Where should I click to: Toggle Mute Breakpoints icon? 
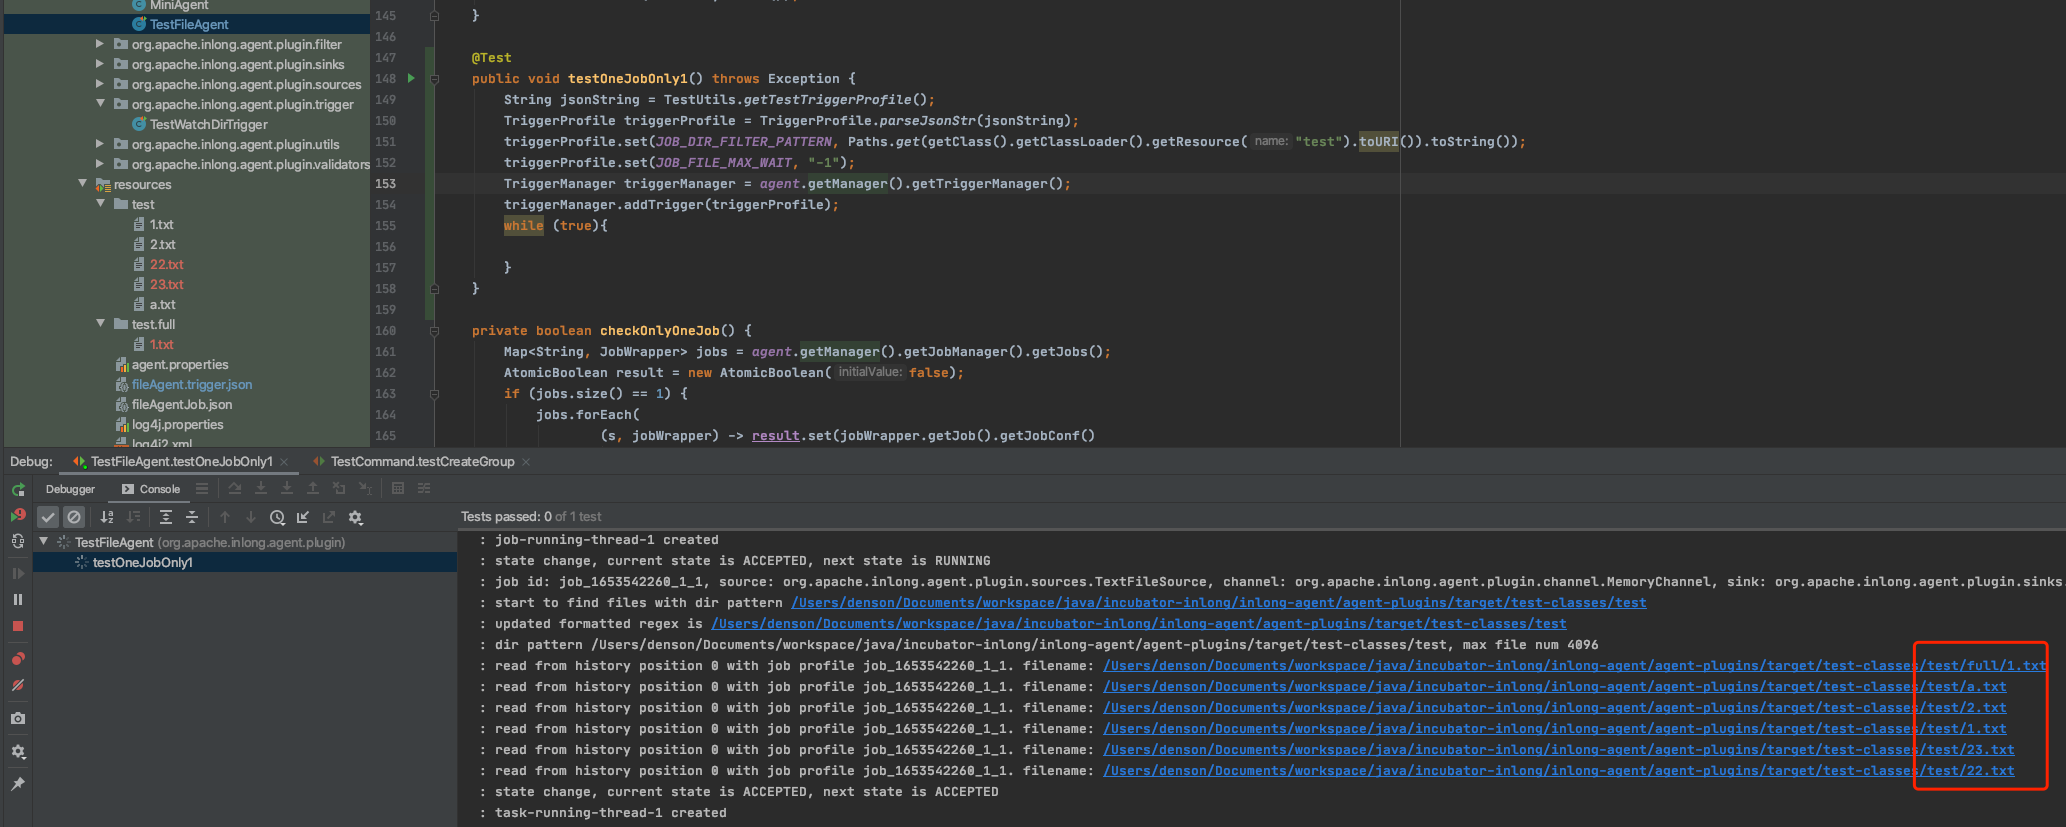tap(18, 685)
